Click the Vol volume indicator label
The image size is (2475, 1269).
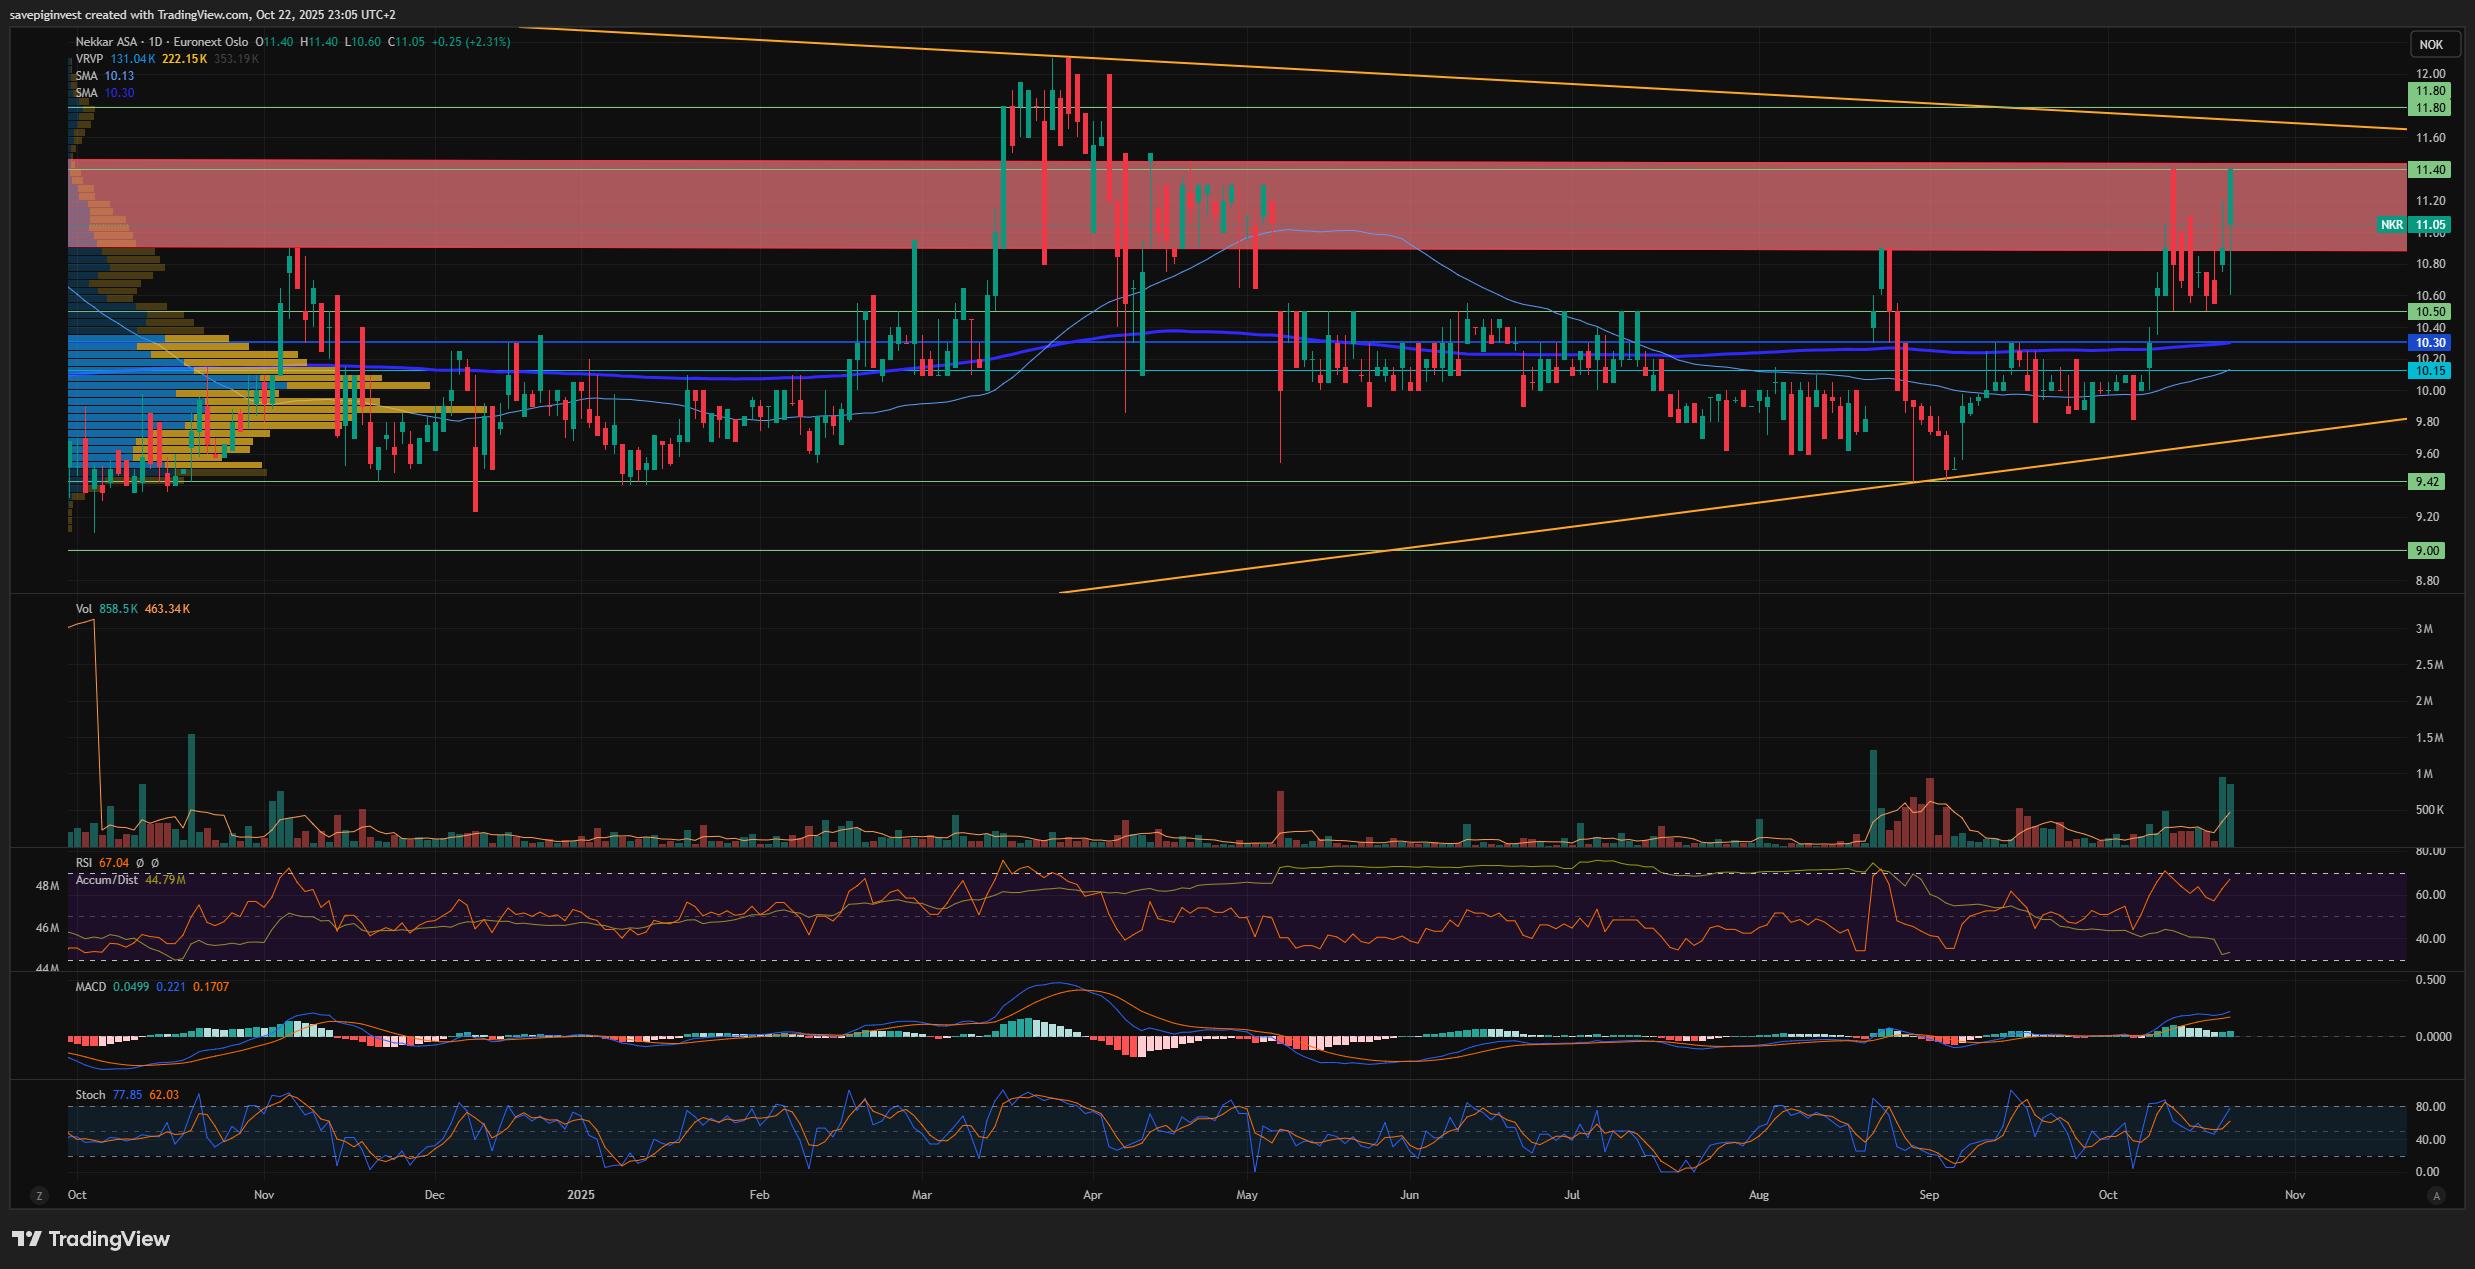click(x=84, y=609)
